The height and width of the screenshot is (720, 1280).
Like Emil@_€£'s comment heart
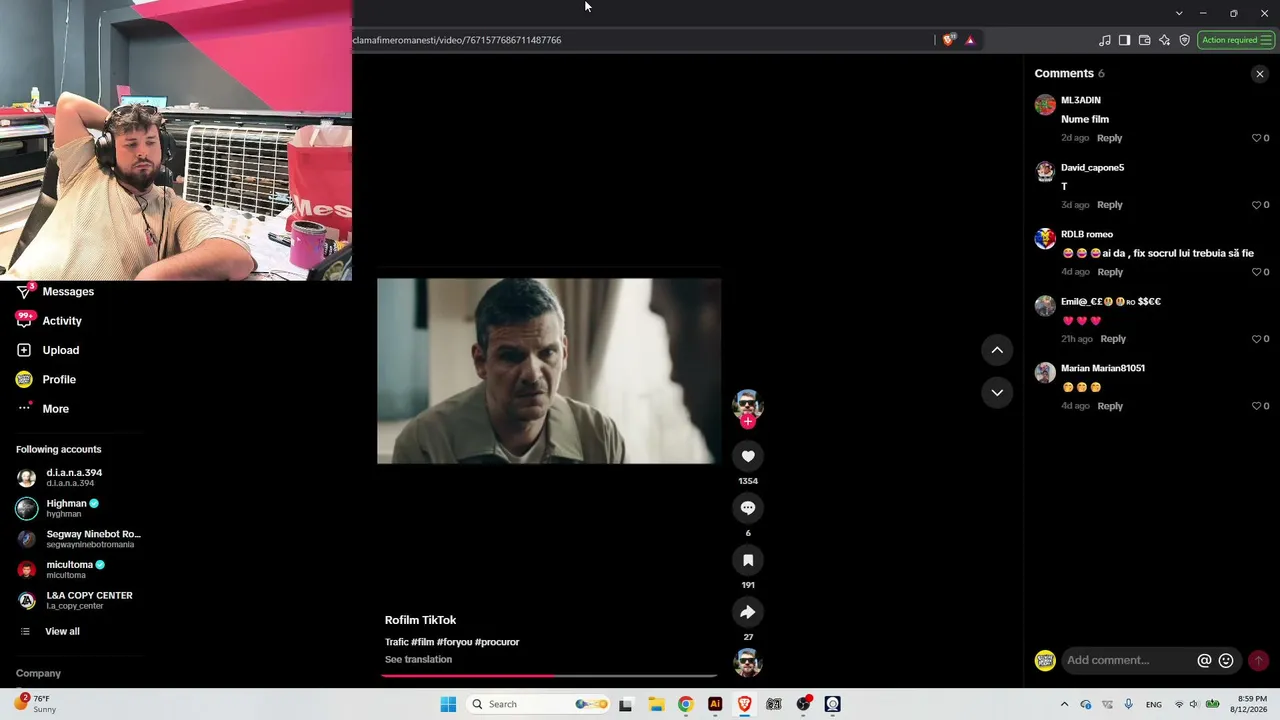pos(1257,339)
